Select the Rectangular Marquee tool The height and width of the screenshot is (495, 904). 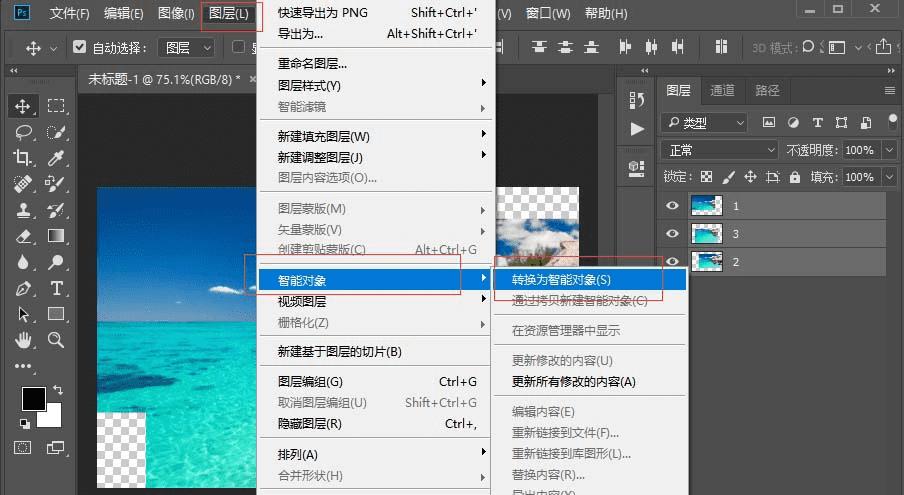[56, 106]
